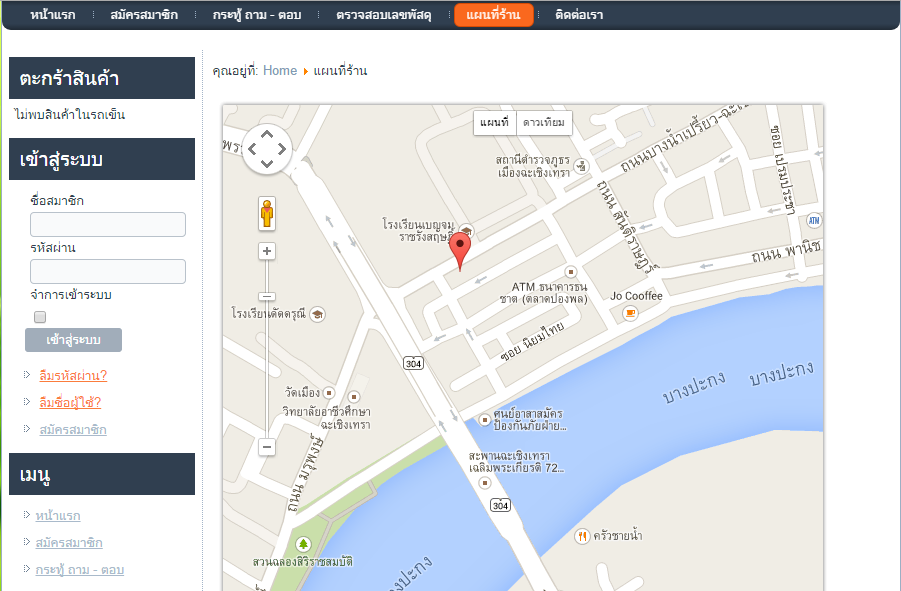Switch map to ดาวเทียม satellite view
Viewport: 901px width, 591px height.
click(x=544, y=123)
